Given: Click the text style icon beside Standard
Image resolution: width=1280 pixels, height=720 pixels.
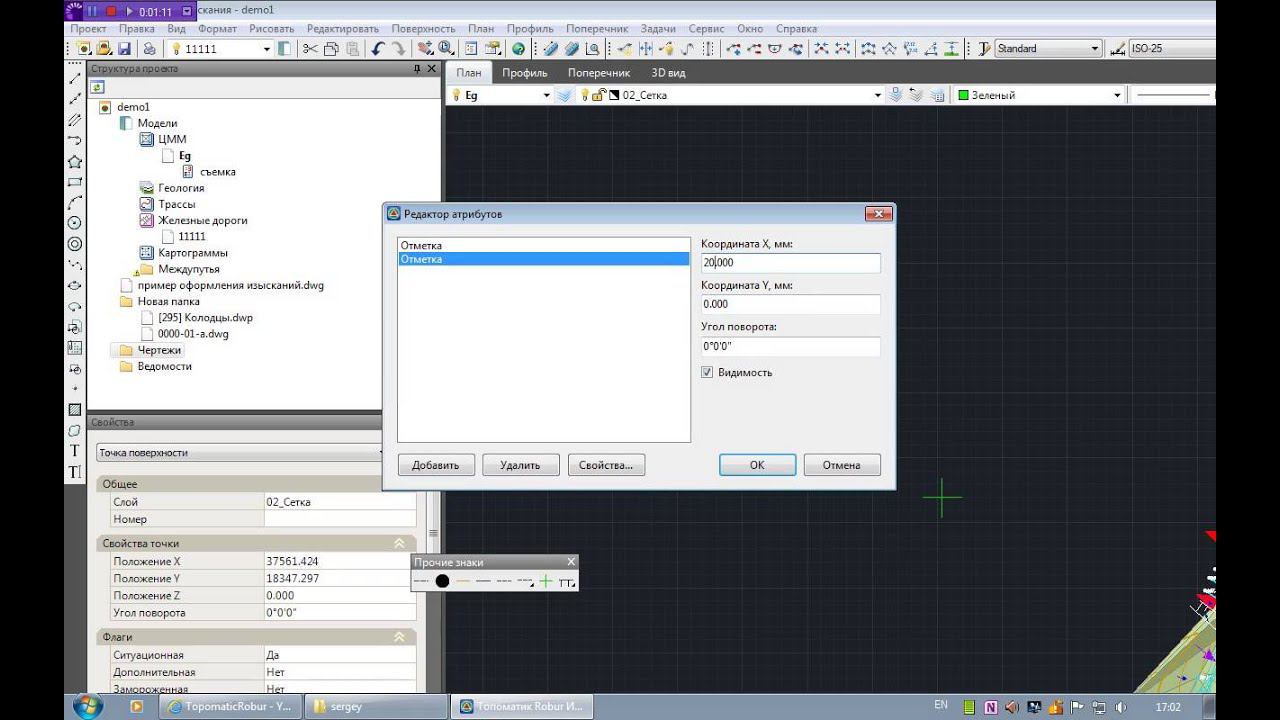Looking at the screenshot, I should click(x=984, y=49).
